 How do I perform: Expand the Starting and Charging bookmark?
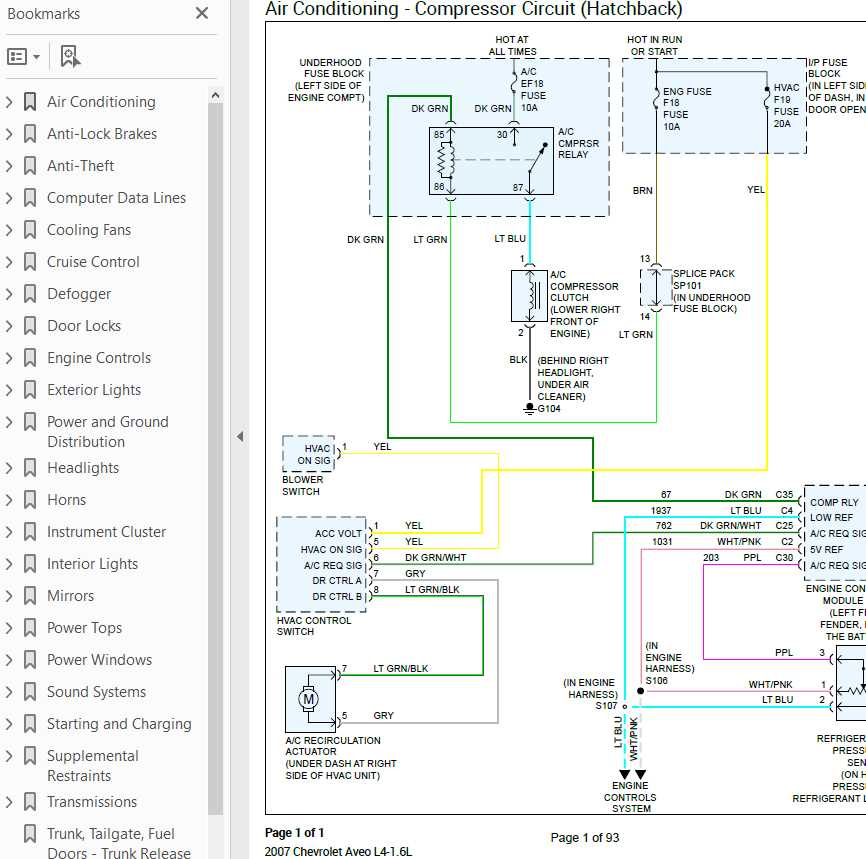tap(9, 725)
